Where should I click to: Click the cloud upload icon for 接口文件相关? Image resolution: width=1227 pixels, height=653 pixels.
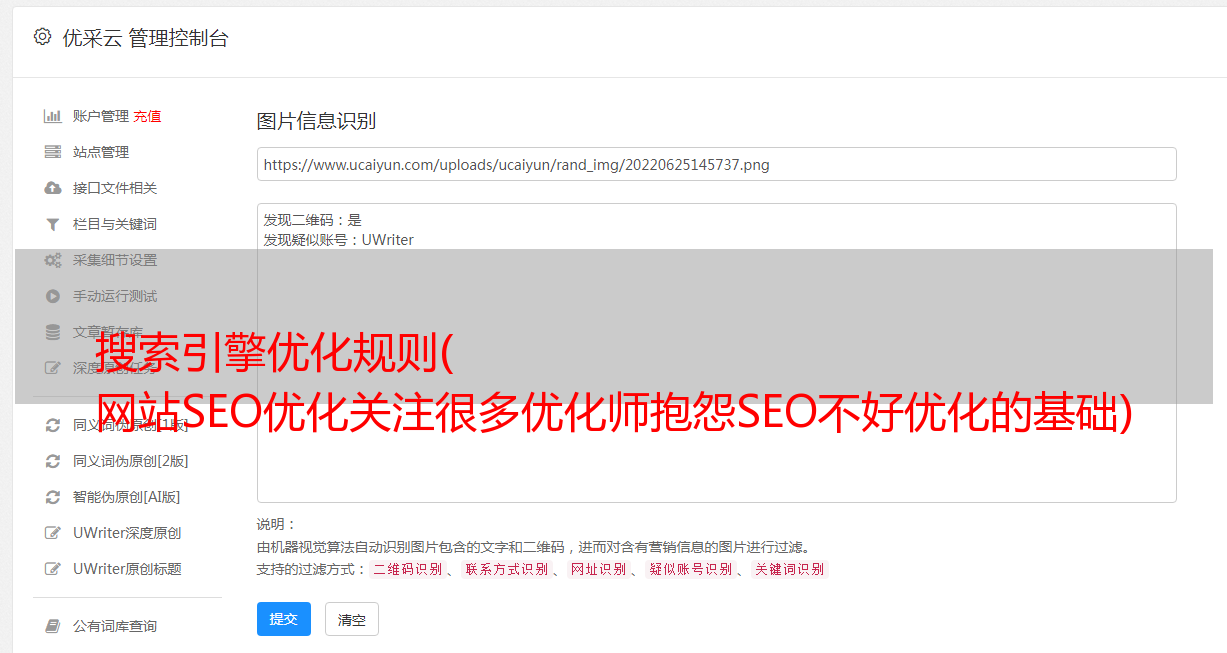tap(53, 188)
